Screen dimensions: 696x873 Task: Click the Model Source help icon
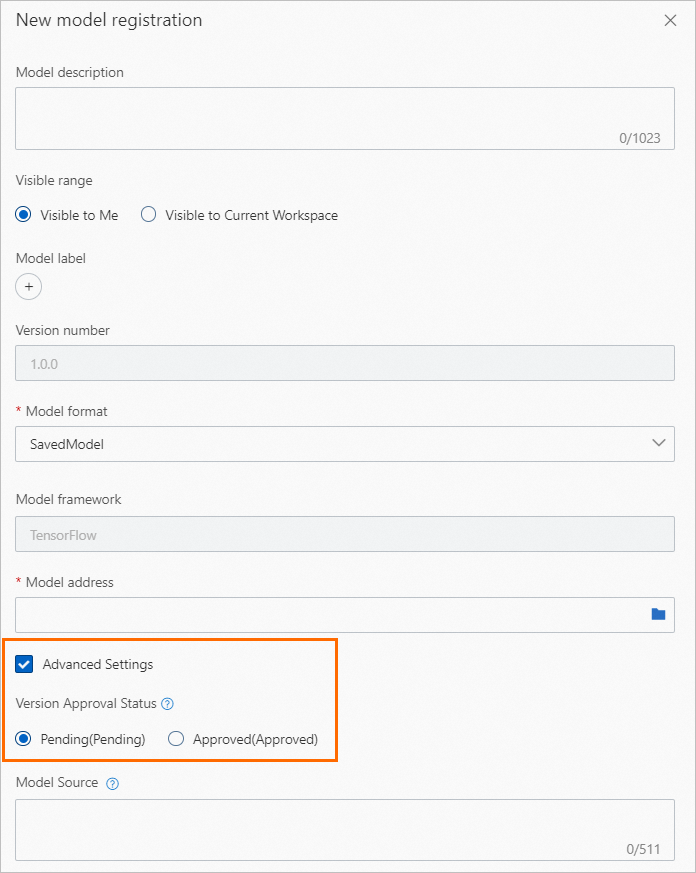tap(112, 784)
